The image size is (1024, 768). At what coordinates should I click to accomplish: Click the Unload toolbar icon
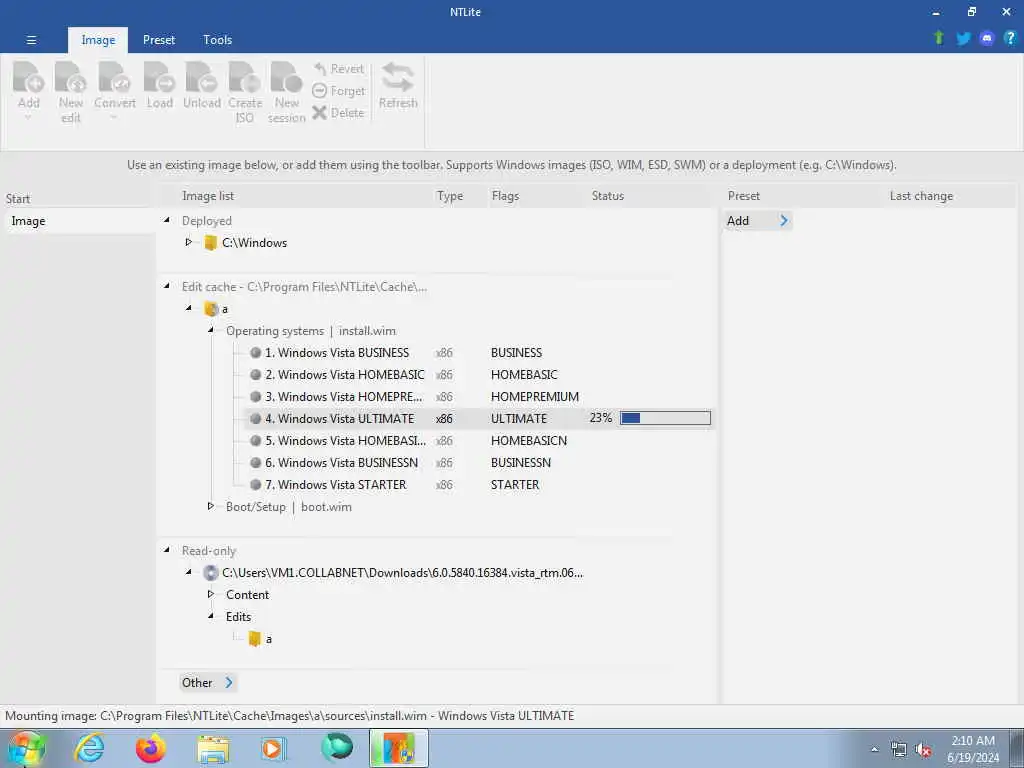(201, 77)
